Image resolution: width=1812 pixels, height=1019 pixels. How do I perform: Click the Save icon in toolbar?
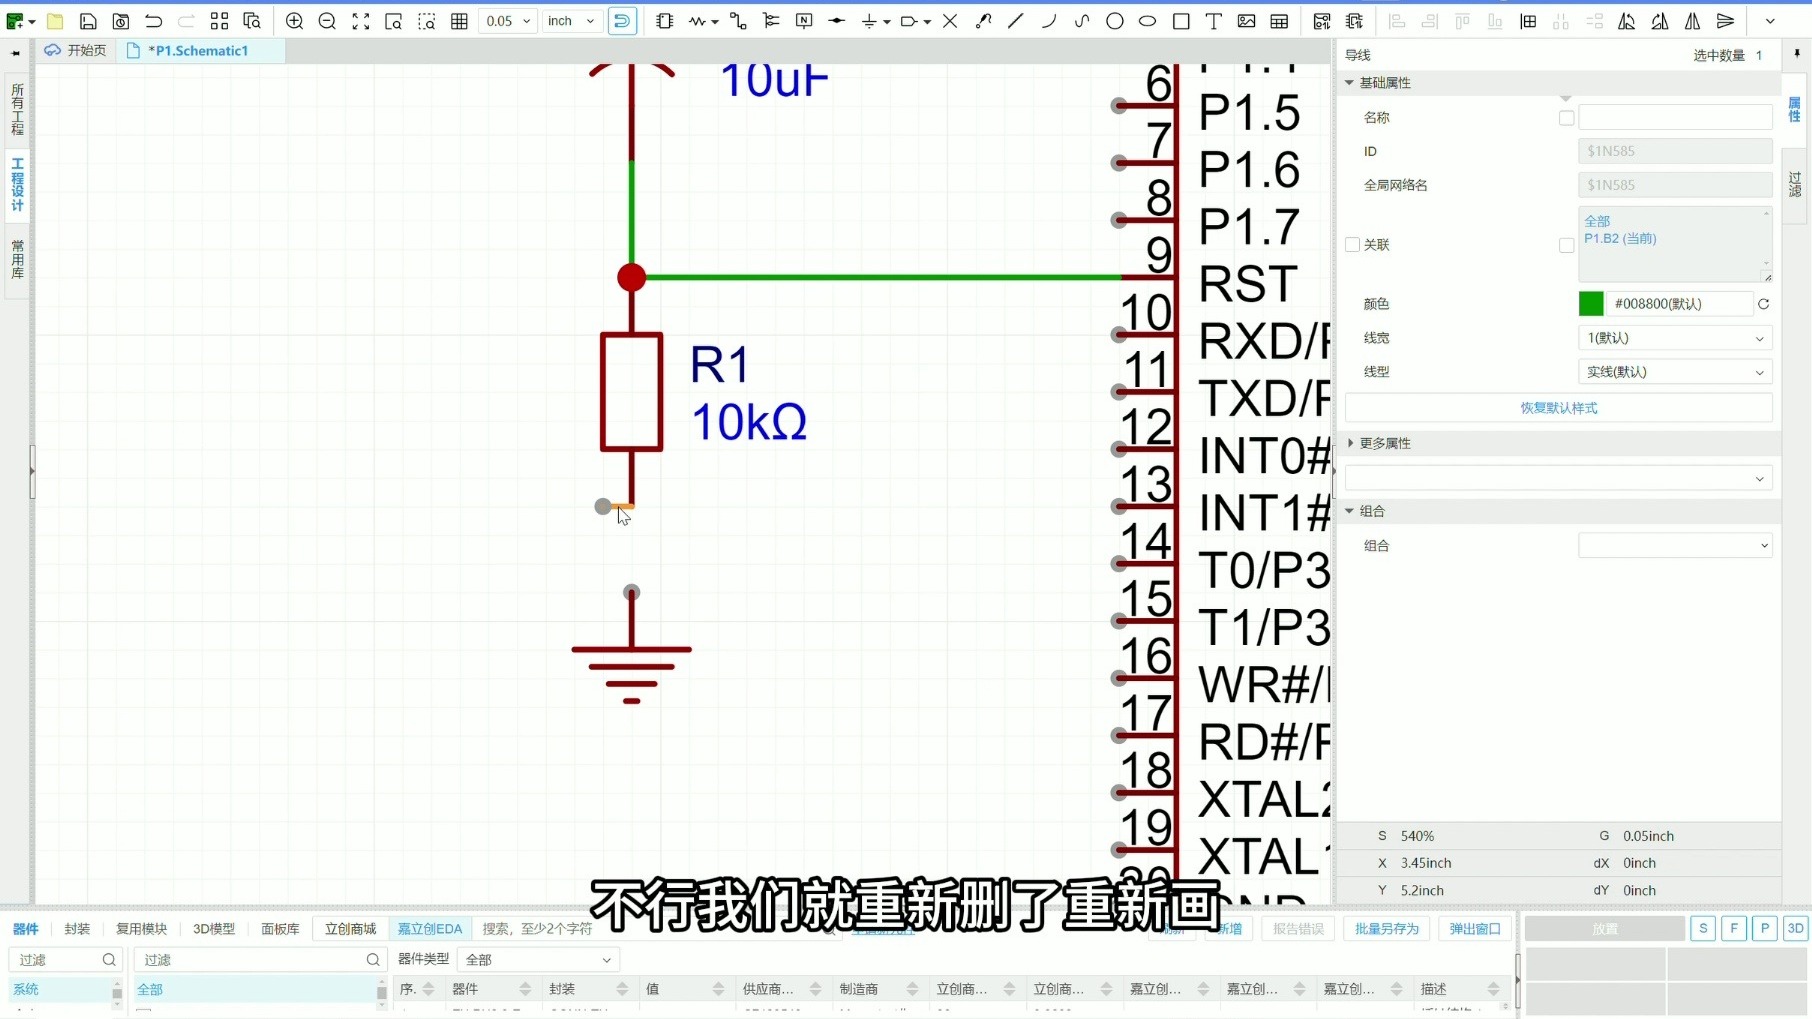(x=88, y=21)
